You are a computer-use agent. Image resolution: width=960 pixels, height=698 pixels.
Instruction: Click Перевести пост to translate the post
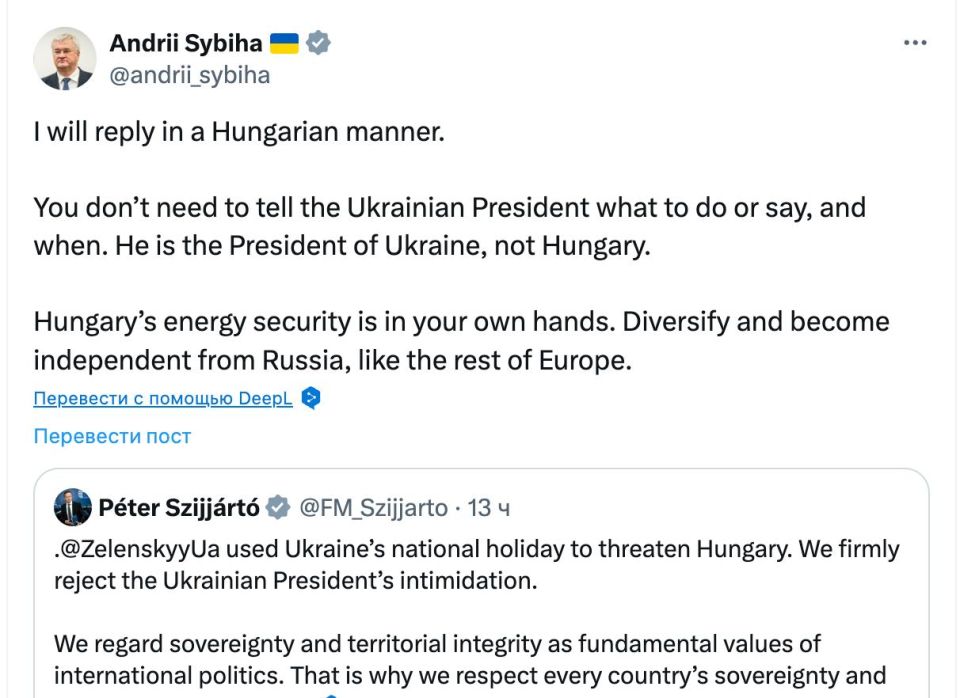click(x=111, y=435)
